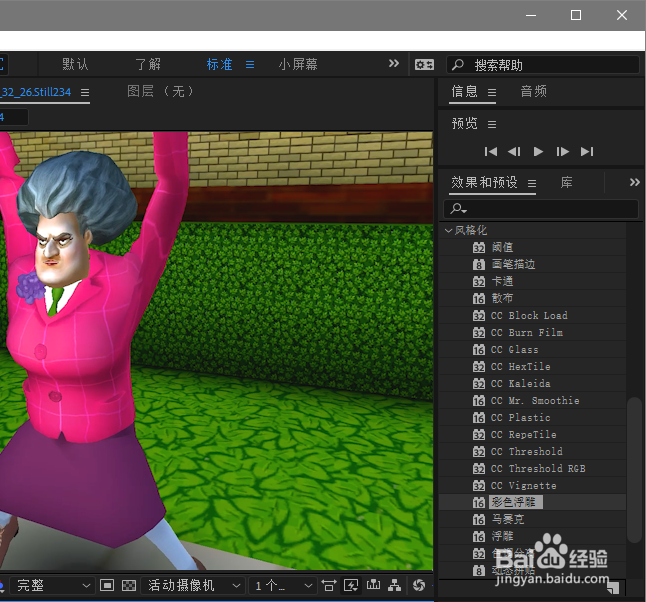Toggle the transparency grid button
Screen dimensions: 646x602
coord(129,585)
